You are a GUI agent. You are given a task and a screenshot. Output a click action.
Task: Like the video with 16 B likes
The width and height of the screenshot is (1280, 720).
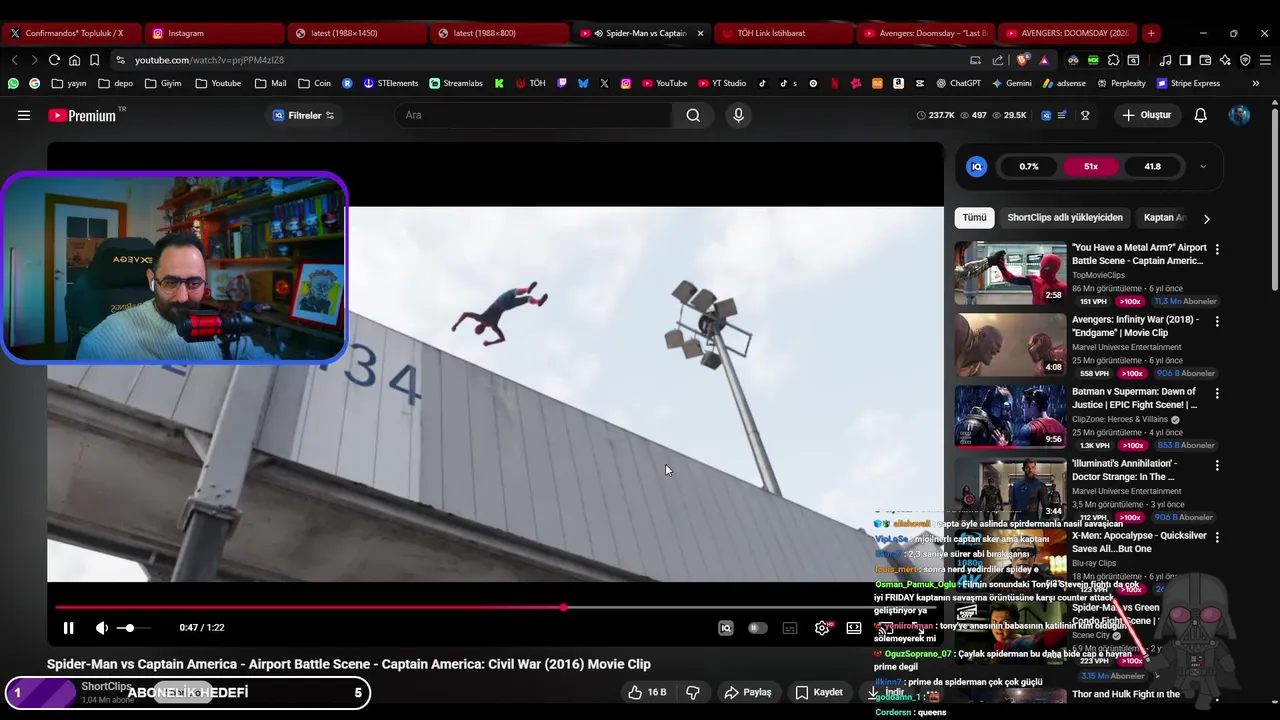coord(647,692)
